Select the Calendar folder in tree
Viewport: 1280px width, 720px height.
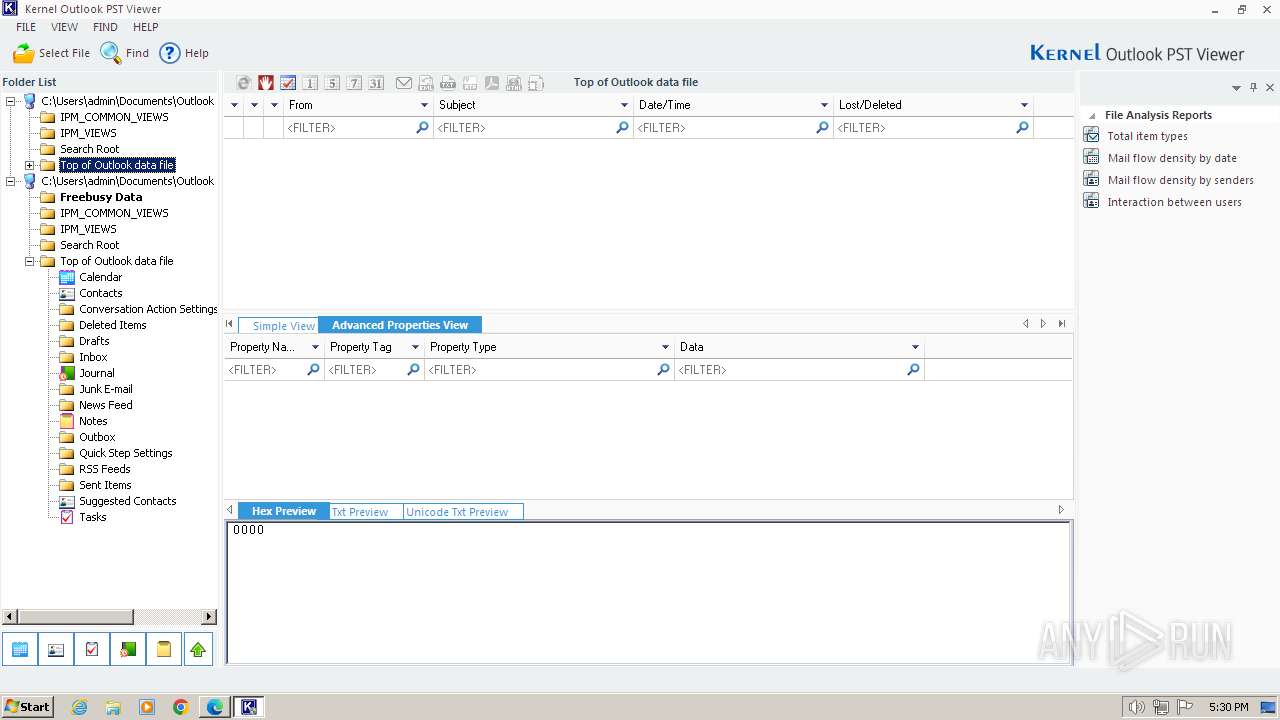pos(100,277)
